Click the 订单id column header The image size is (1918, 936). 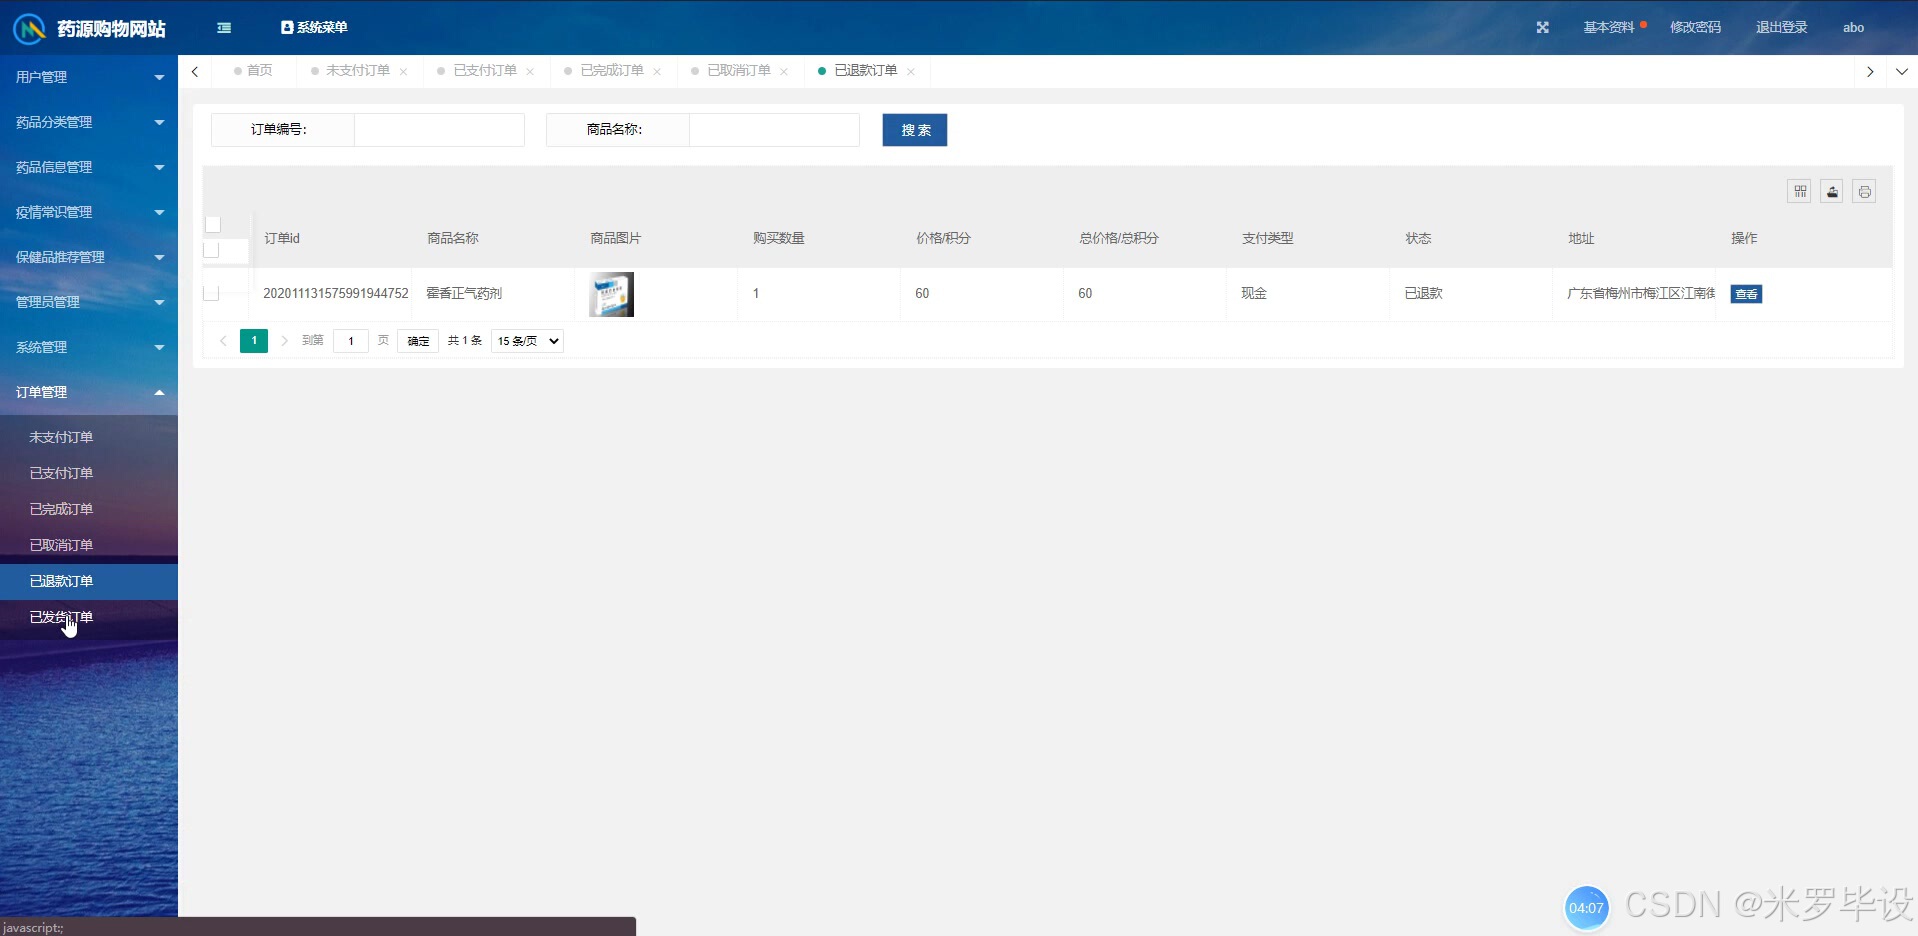pos(282,238)
